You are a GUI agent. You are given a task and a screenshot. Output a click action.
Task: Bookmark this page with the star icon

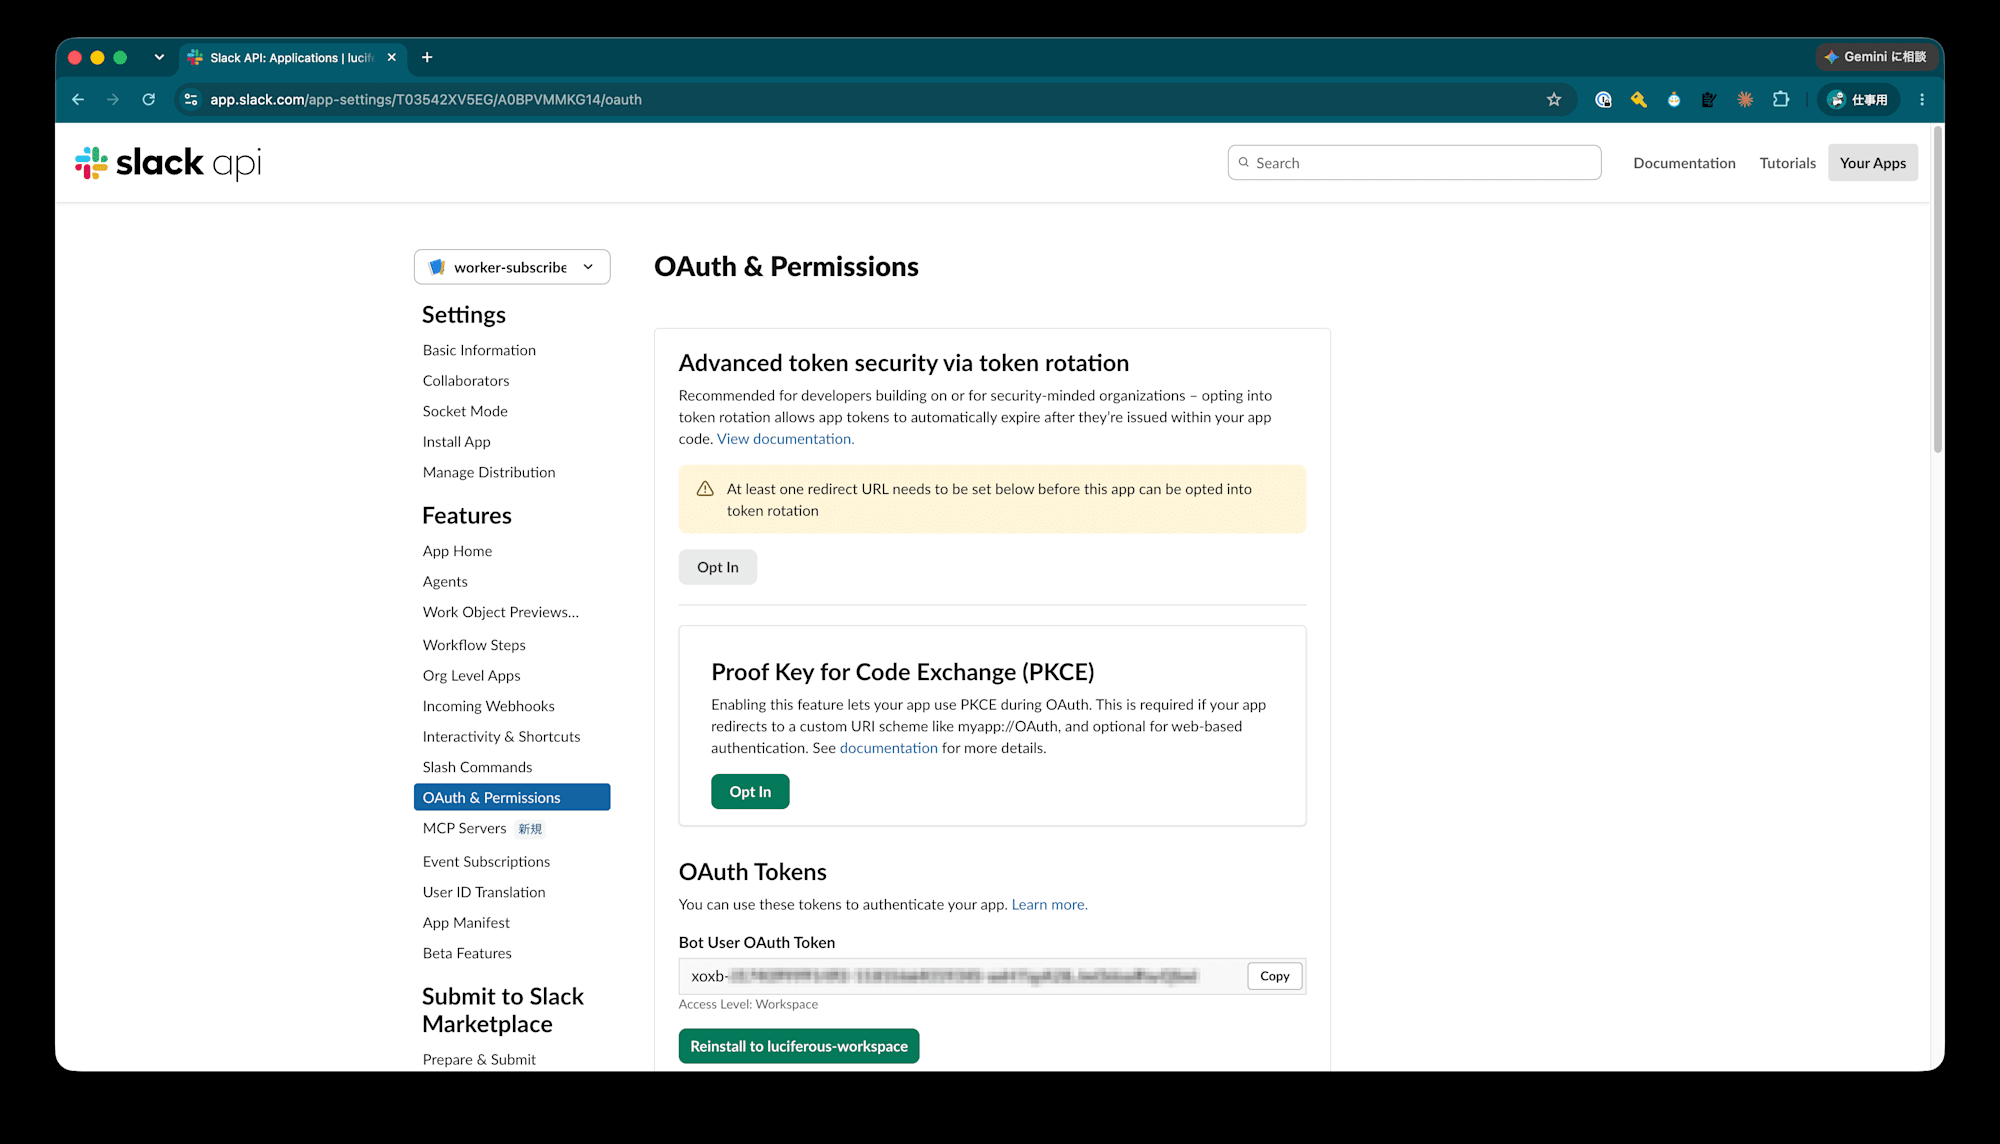[1554, 99]
